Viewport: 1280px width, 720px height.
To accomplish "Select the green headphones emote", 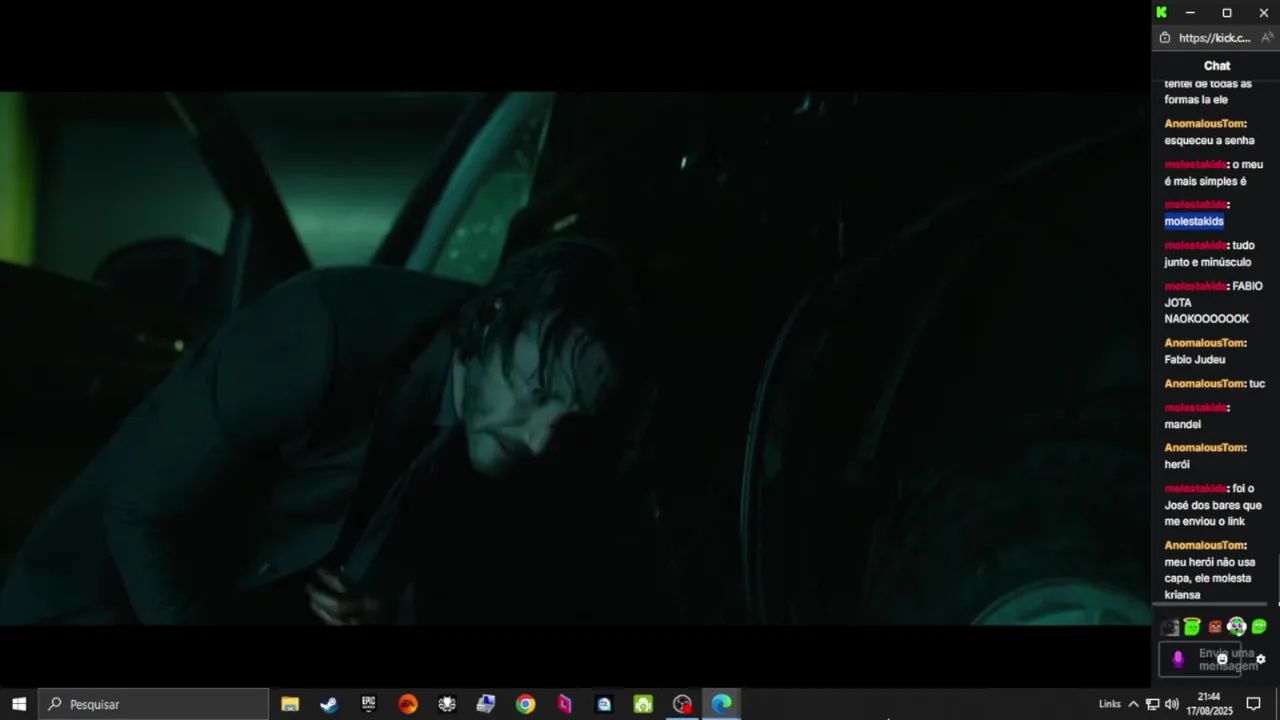I will [1237, 627].
